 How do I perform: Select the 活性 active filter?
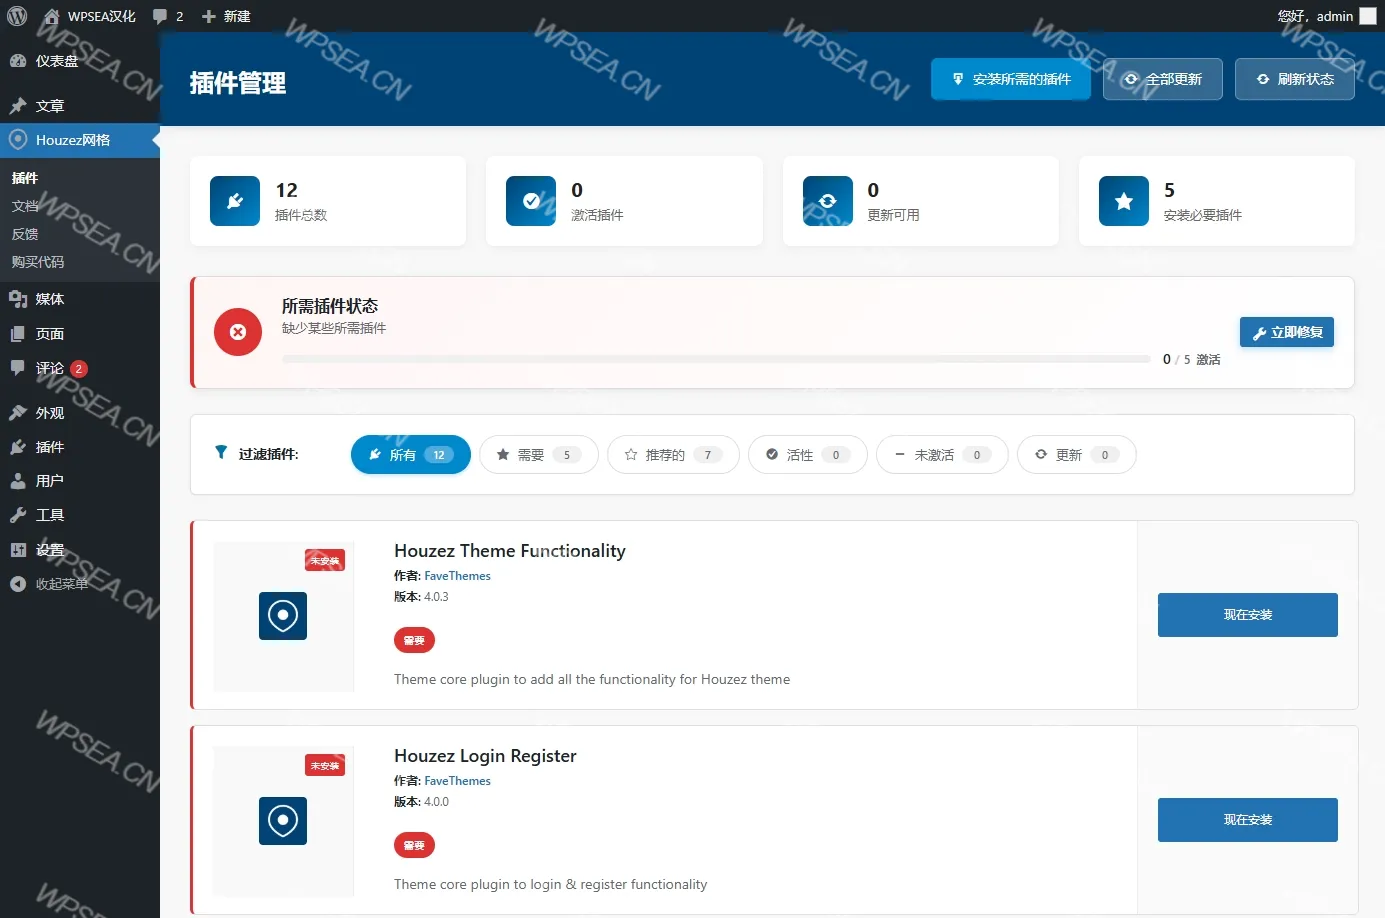coord(808,455)
